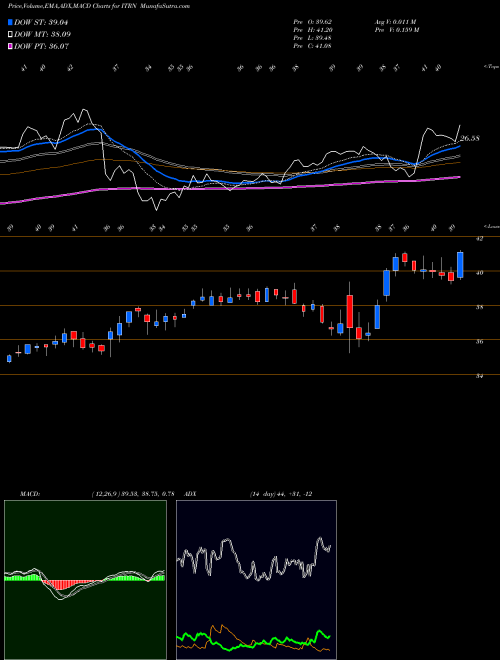The image size is (500, 660).
Task: Click the Lows label below the EMA chart
Action: point(492,226)
